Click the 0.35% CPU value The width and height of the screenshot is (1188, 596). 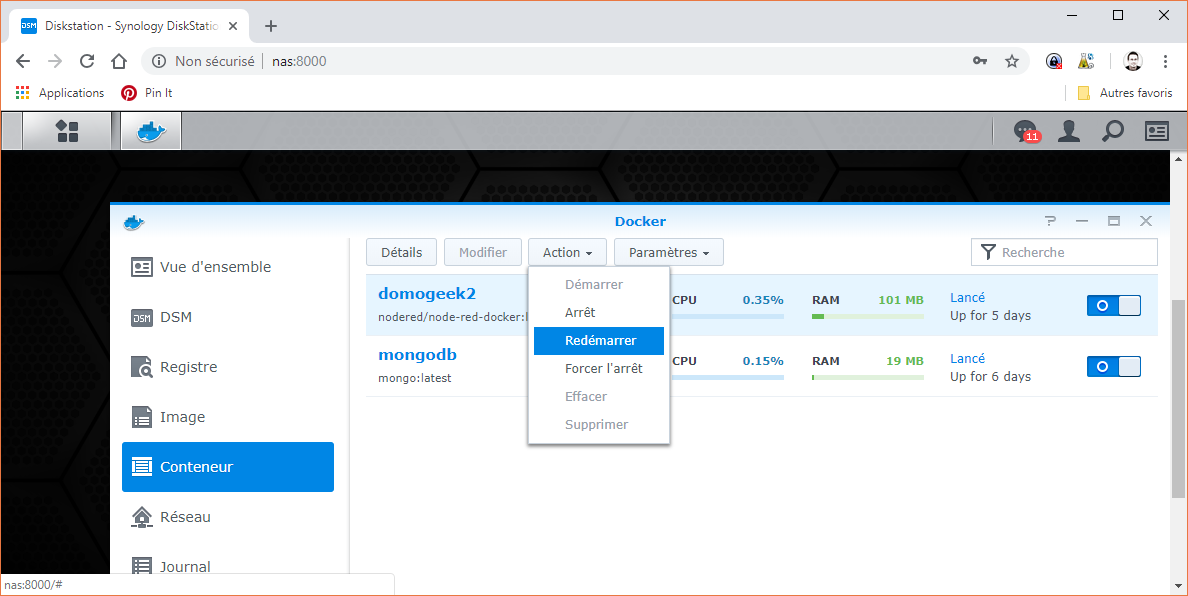pos(763,300)
